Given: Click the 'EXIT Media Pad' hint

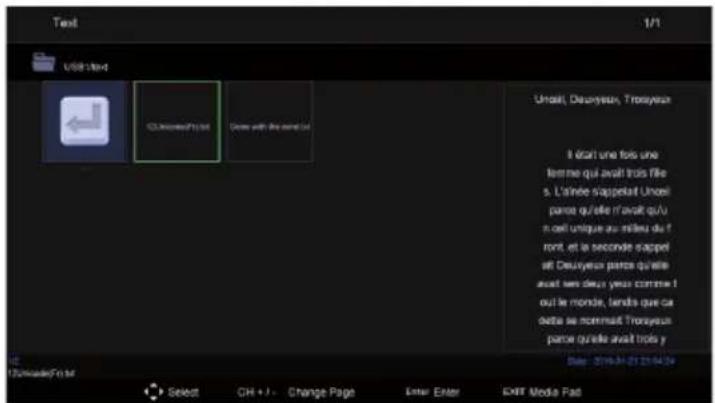Looking at the screenshot, I should coord(542,392).
